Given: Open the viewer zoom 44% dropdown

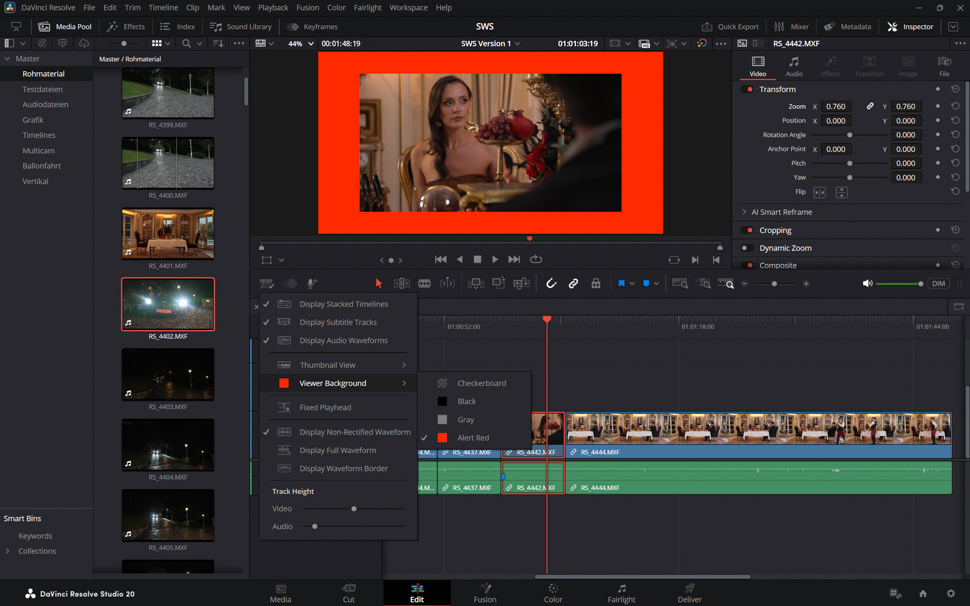Looking at the screenshot, I should 301,44.
